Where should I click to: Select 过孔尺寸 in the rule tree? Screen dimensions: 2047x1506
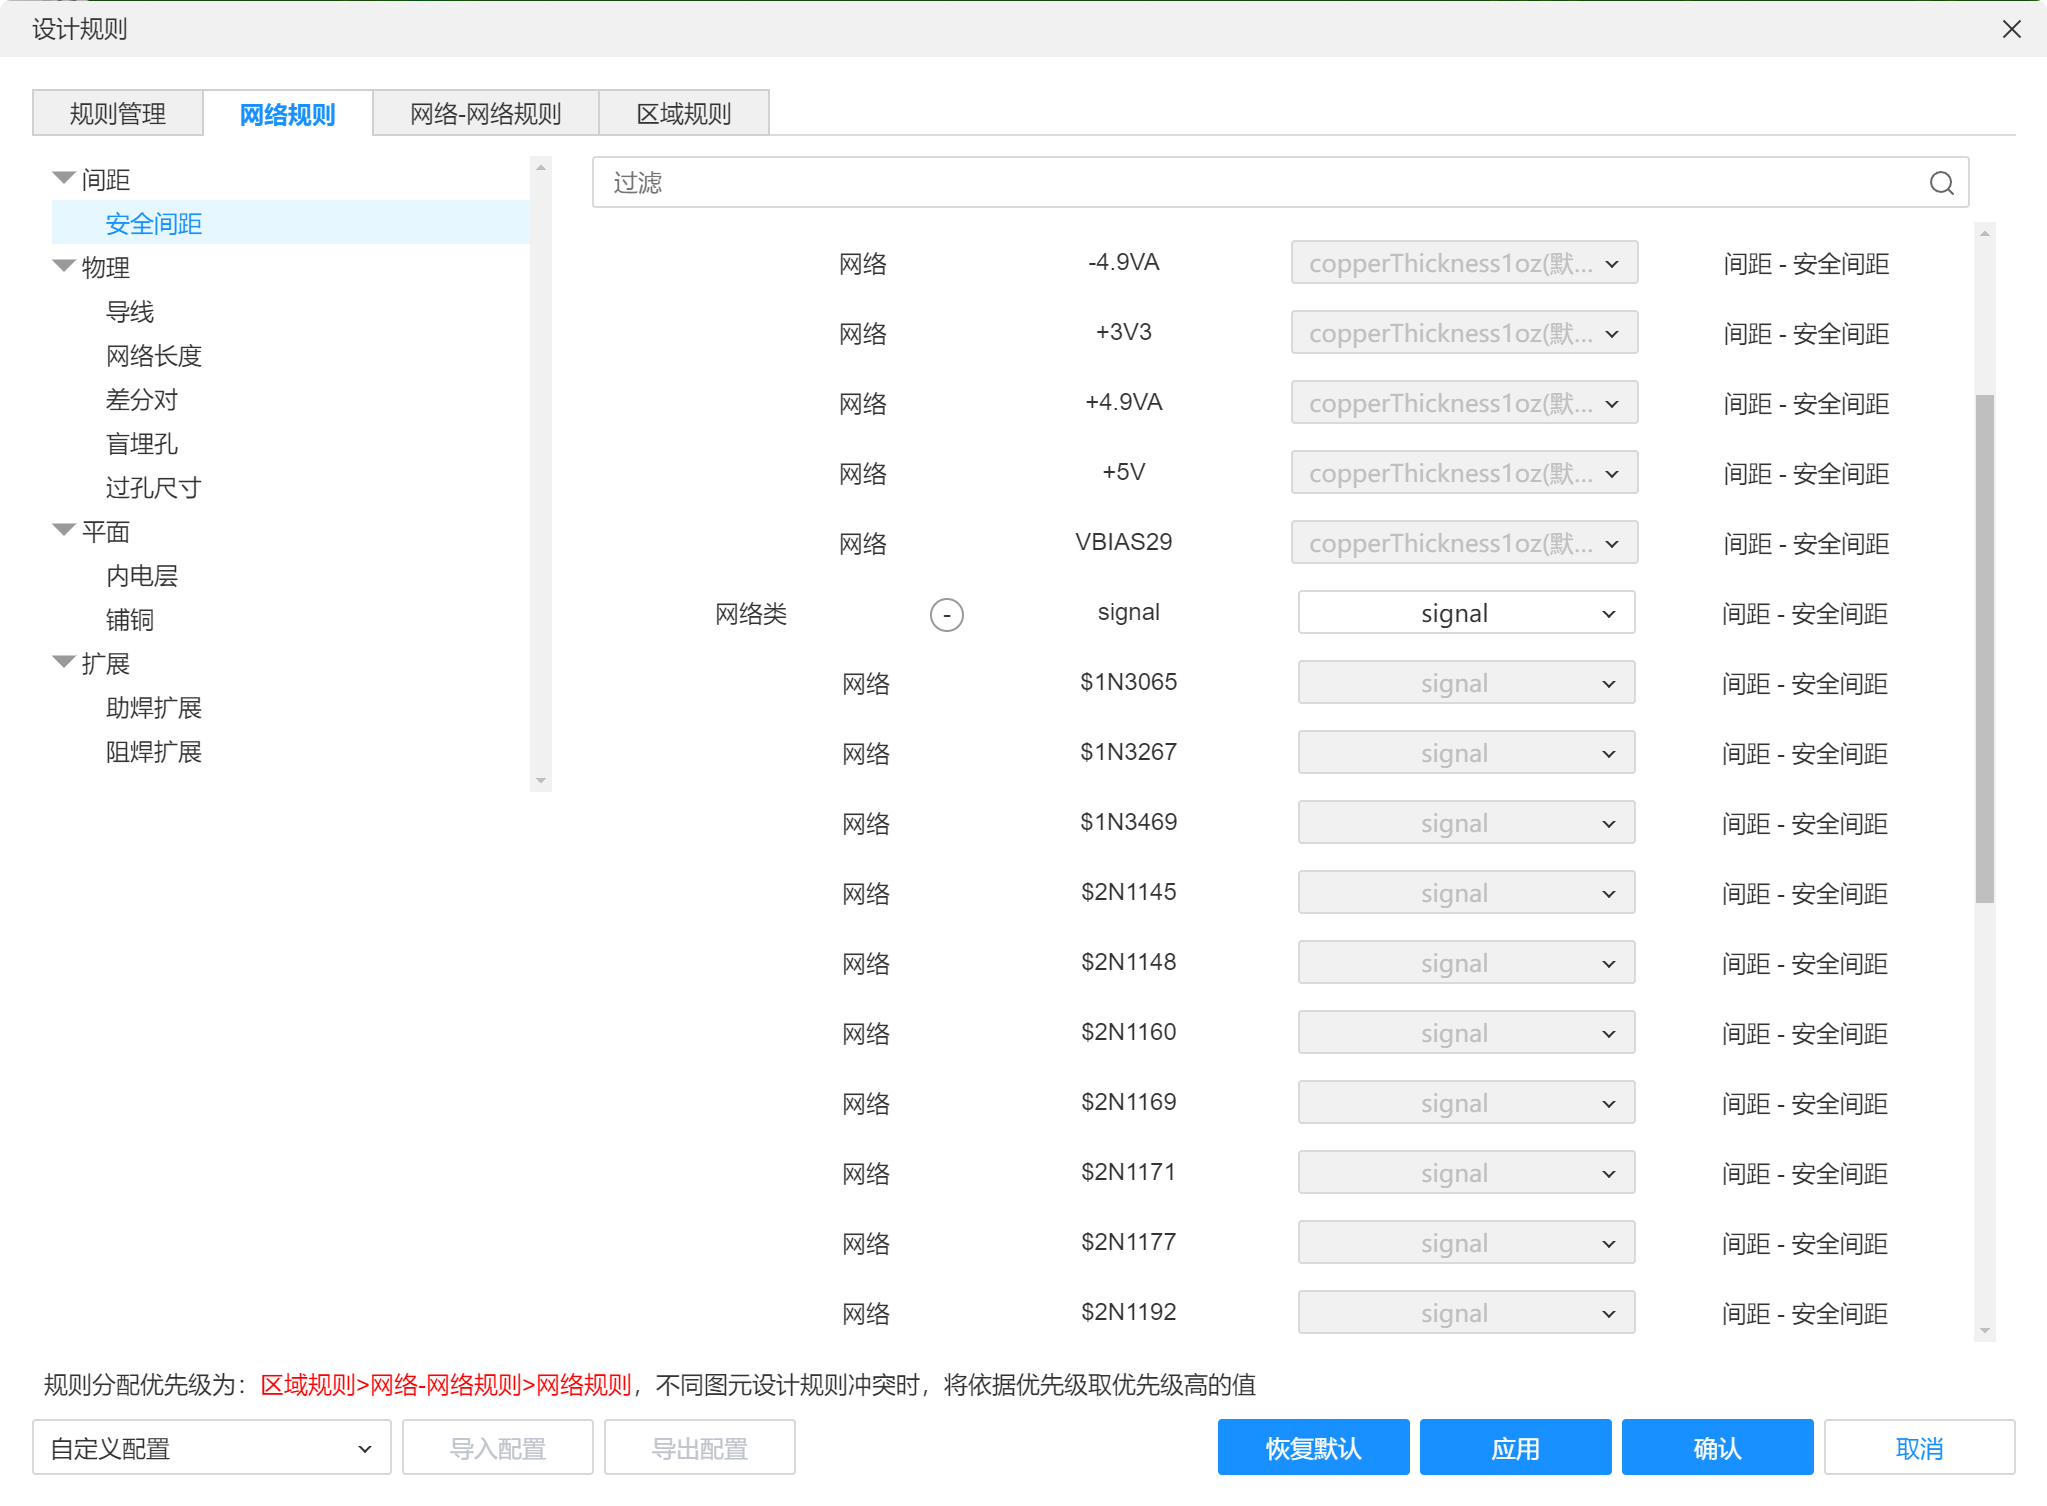153,488
